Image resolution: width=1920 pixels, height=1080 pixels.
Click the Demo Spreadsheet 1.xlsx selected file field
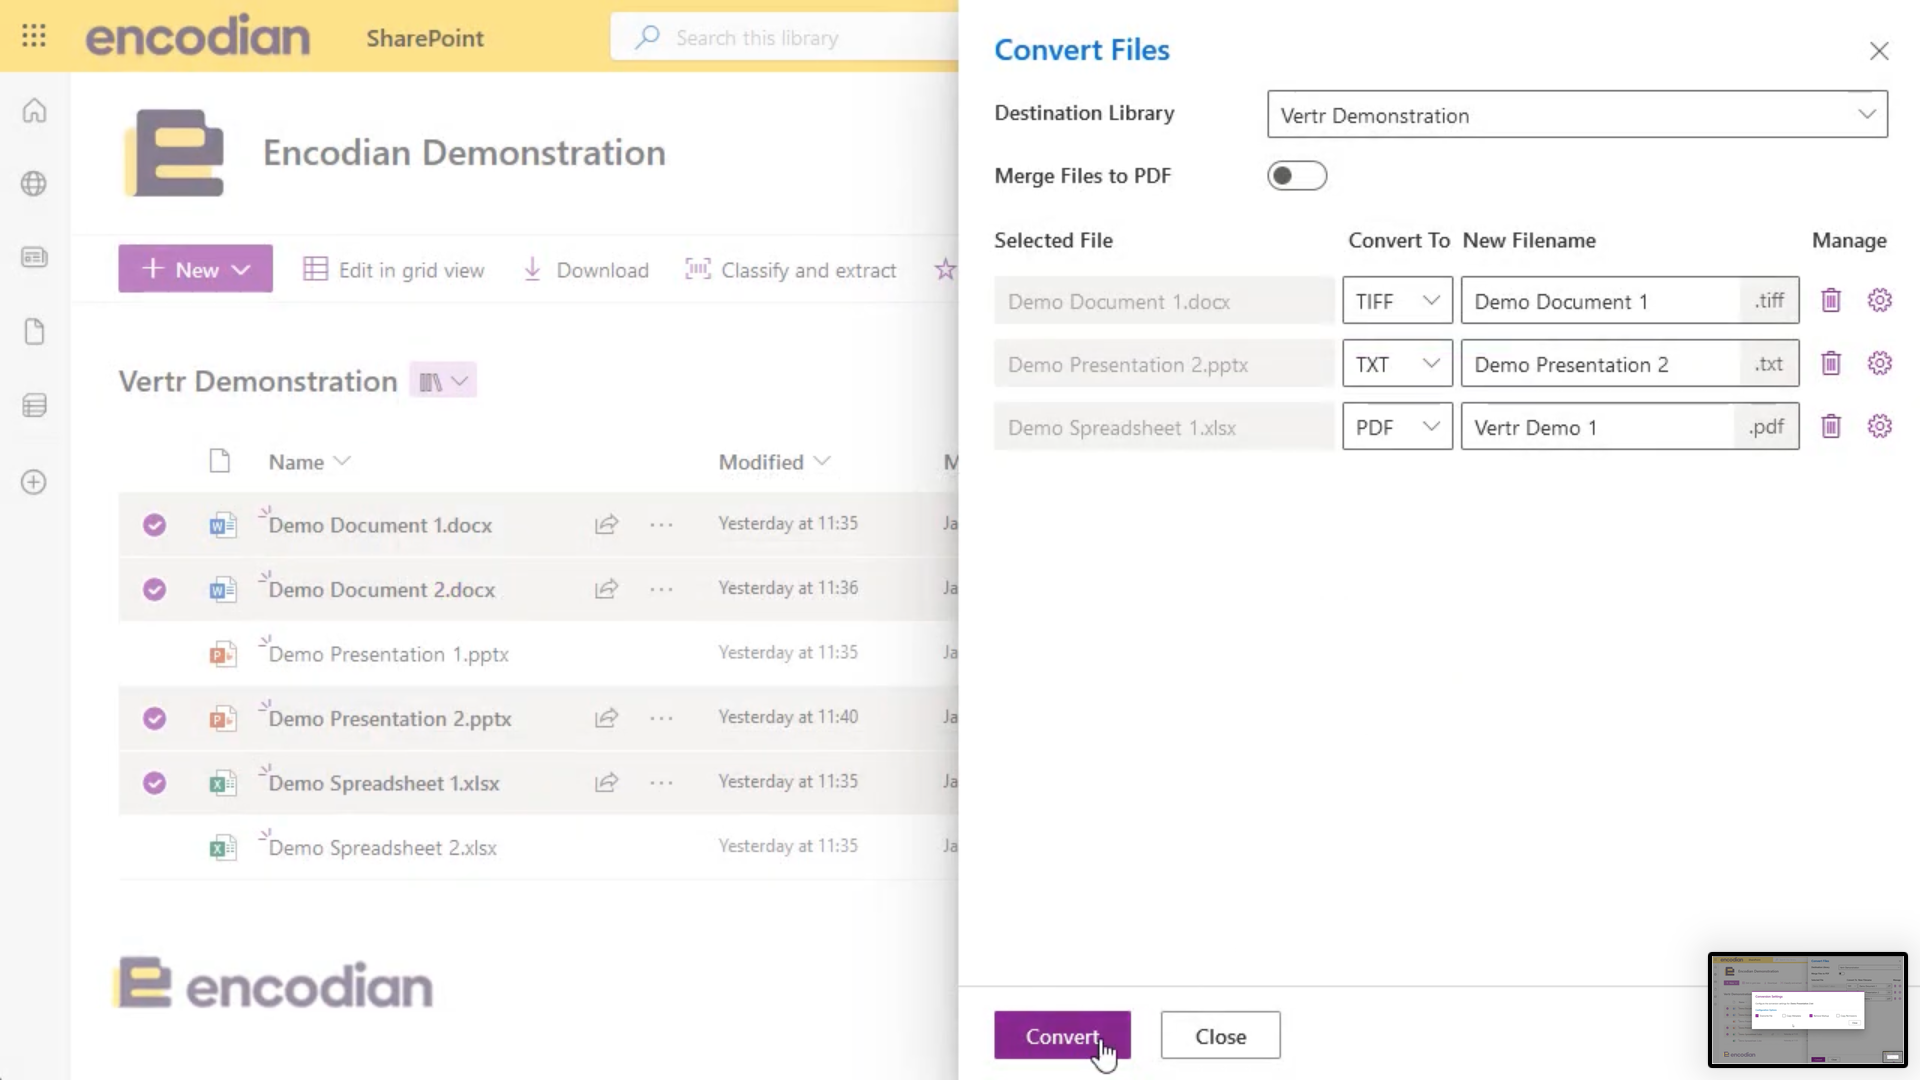point(1164,426)
